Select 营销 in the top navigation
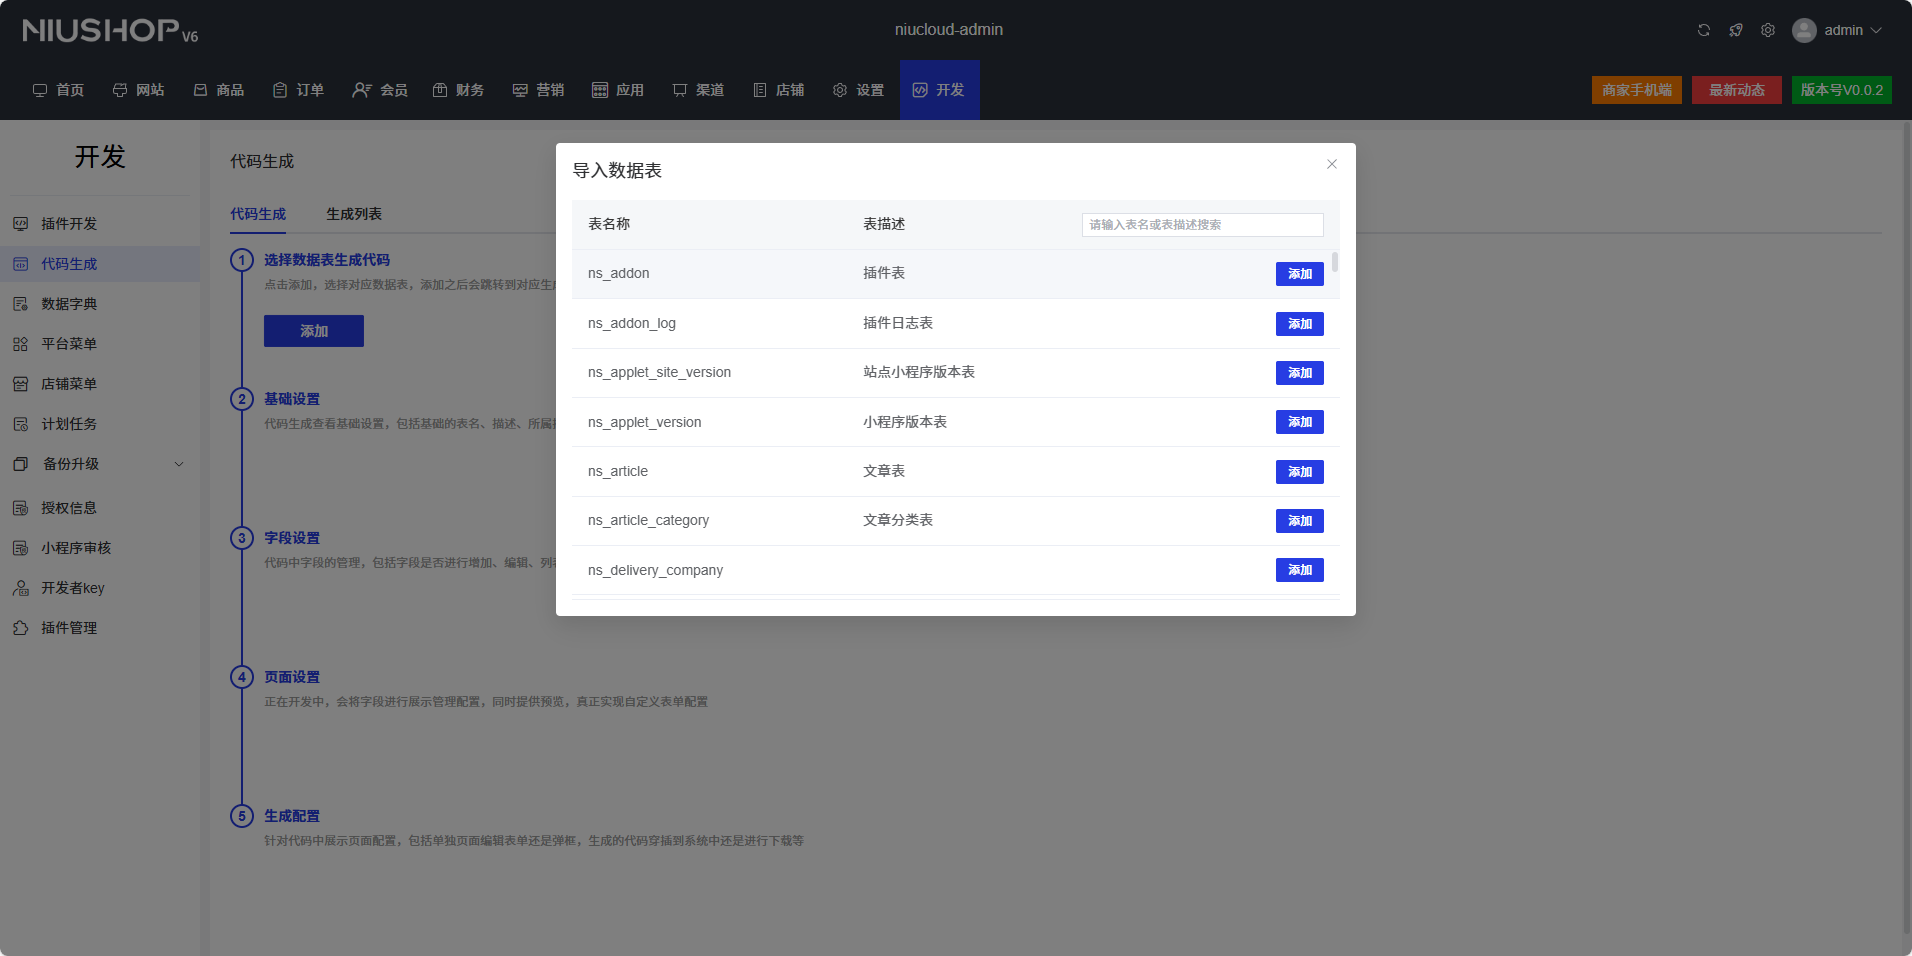 point(538,90)
